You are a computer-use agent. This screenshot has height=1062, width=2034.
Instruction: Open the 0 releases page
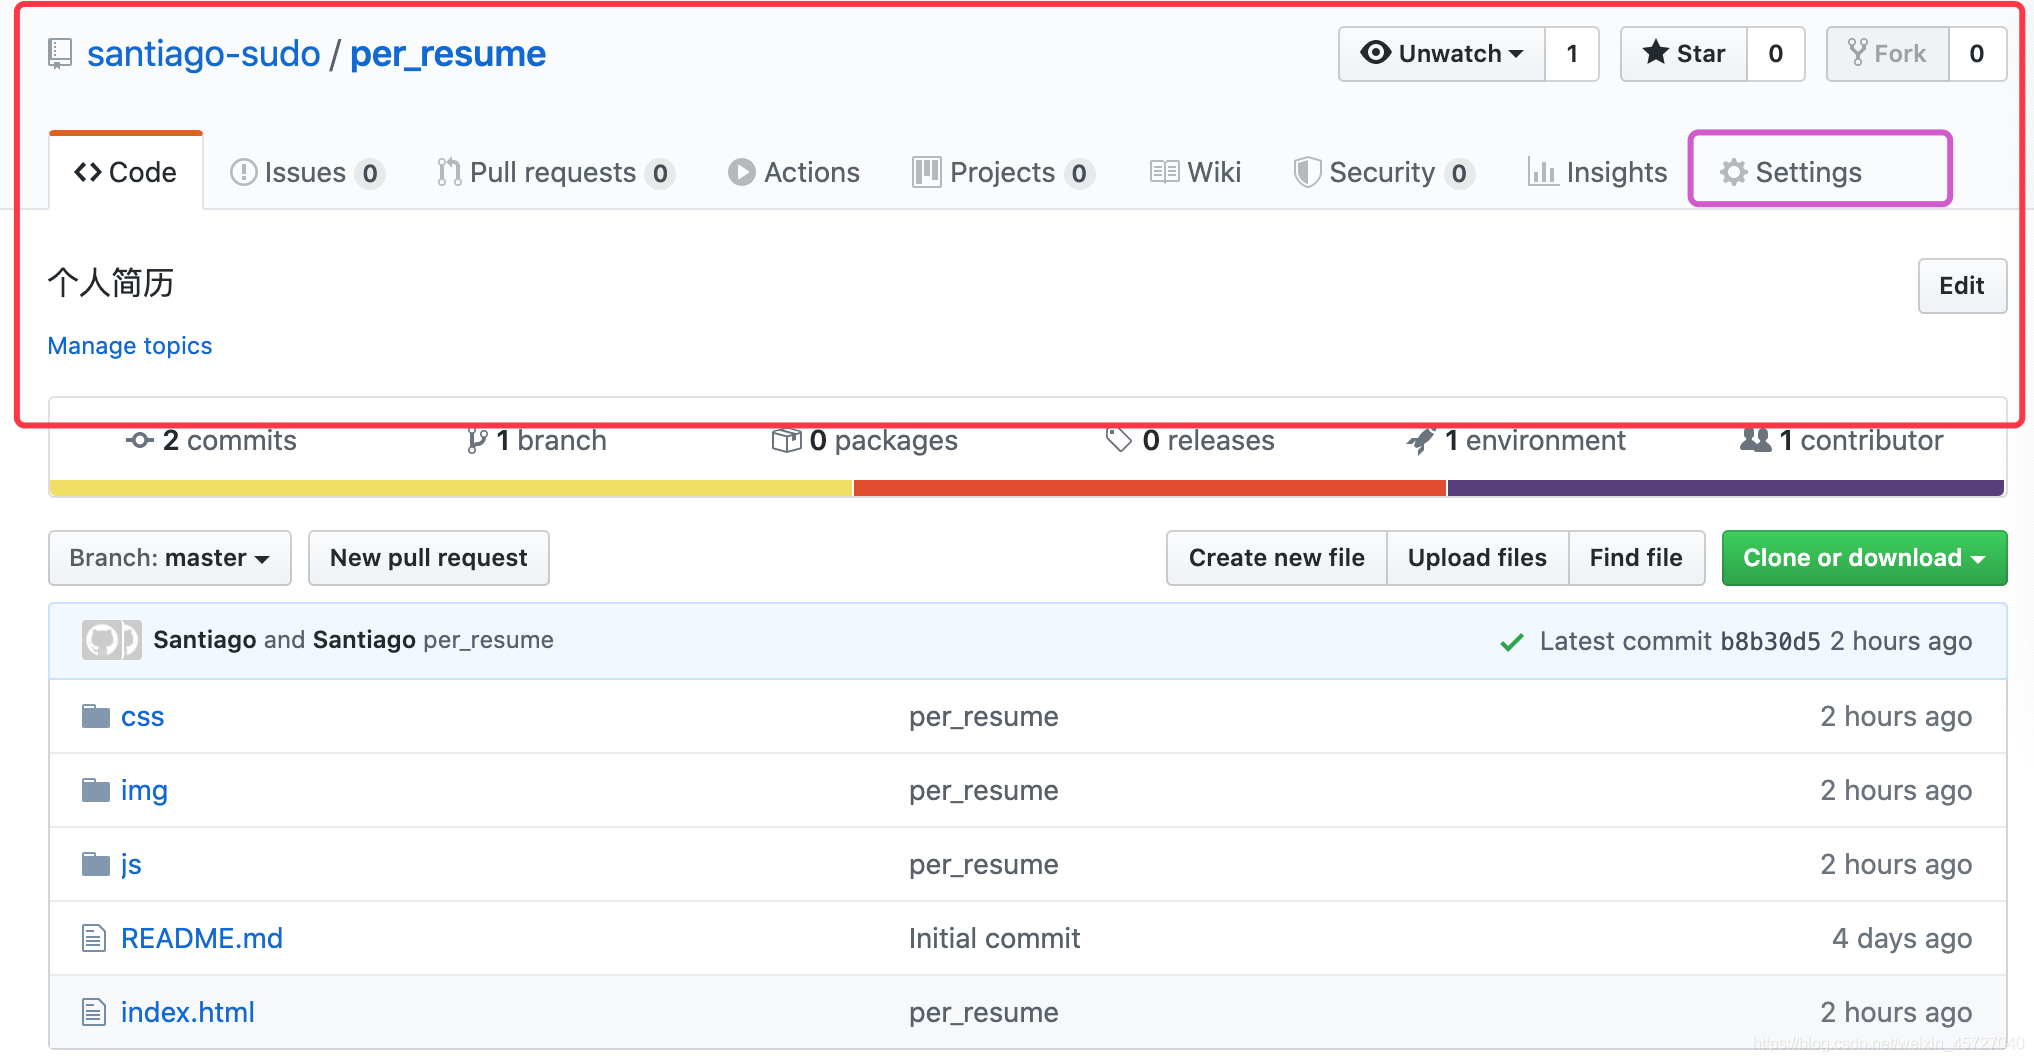1190,441
